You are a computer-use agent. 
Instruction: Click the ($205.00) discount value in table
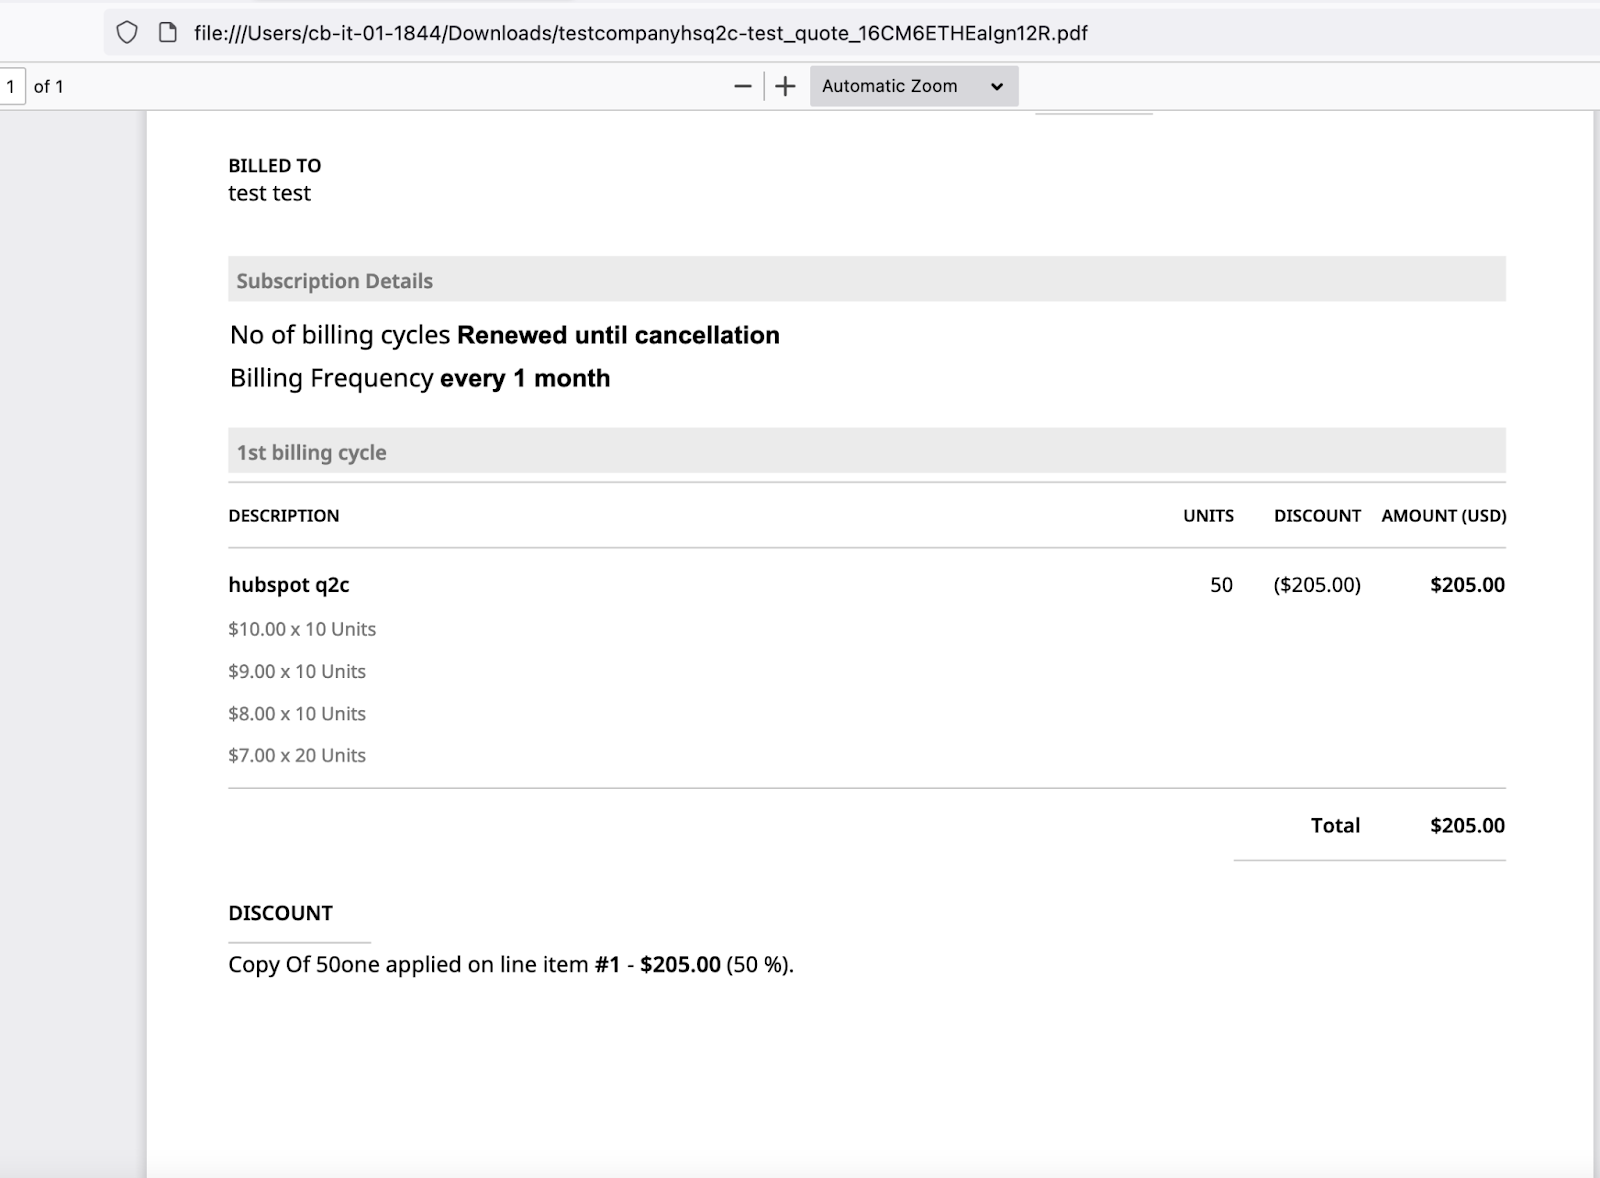click(1316, 585)
